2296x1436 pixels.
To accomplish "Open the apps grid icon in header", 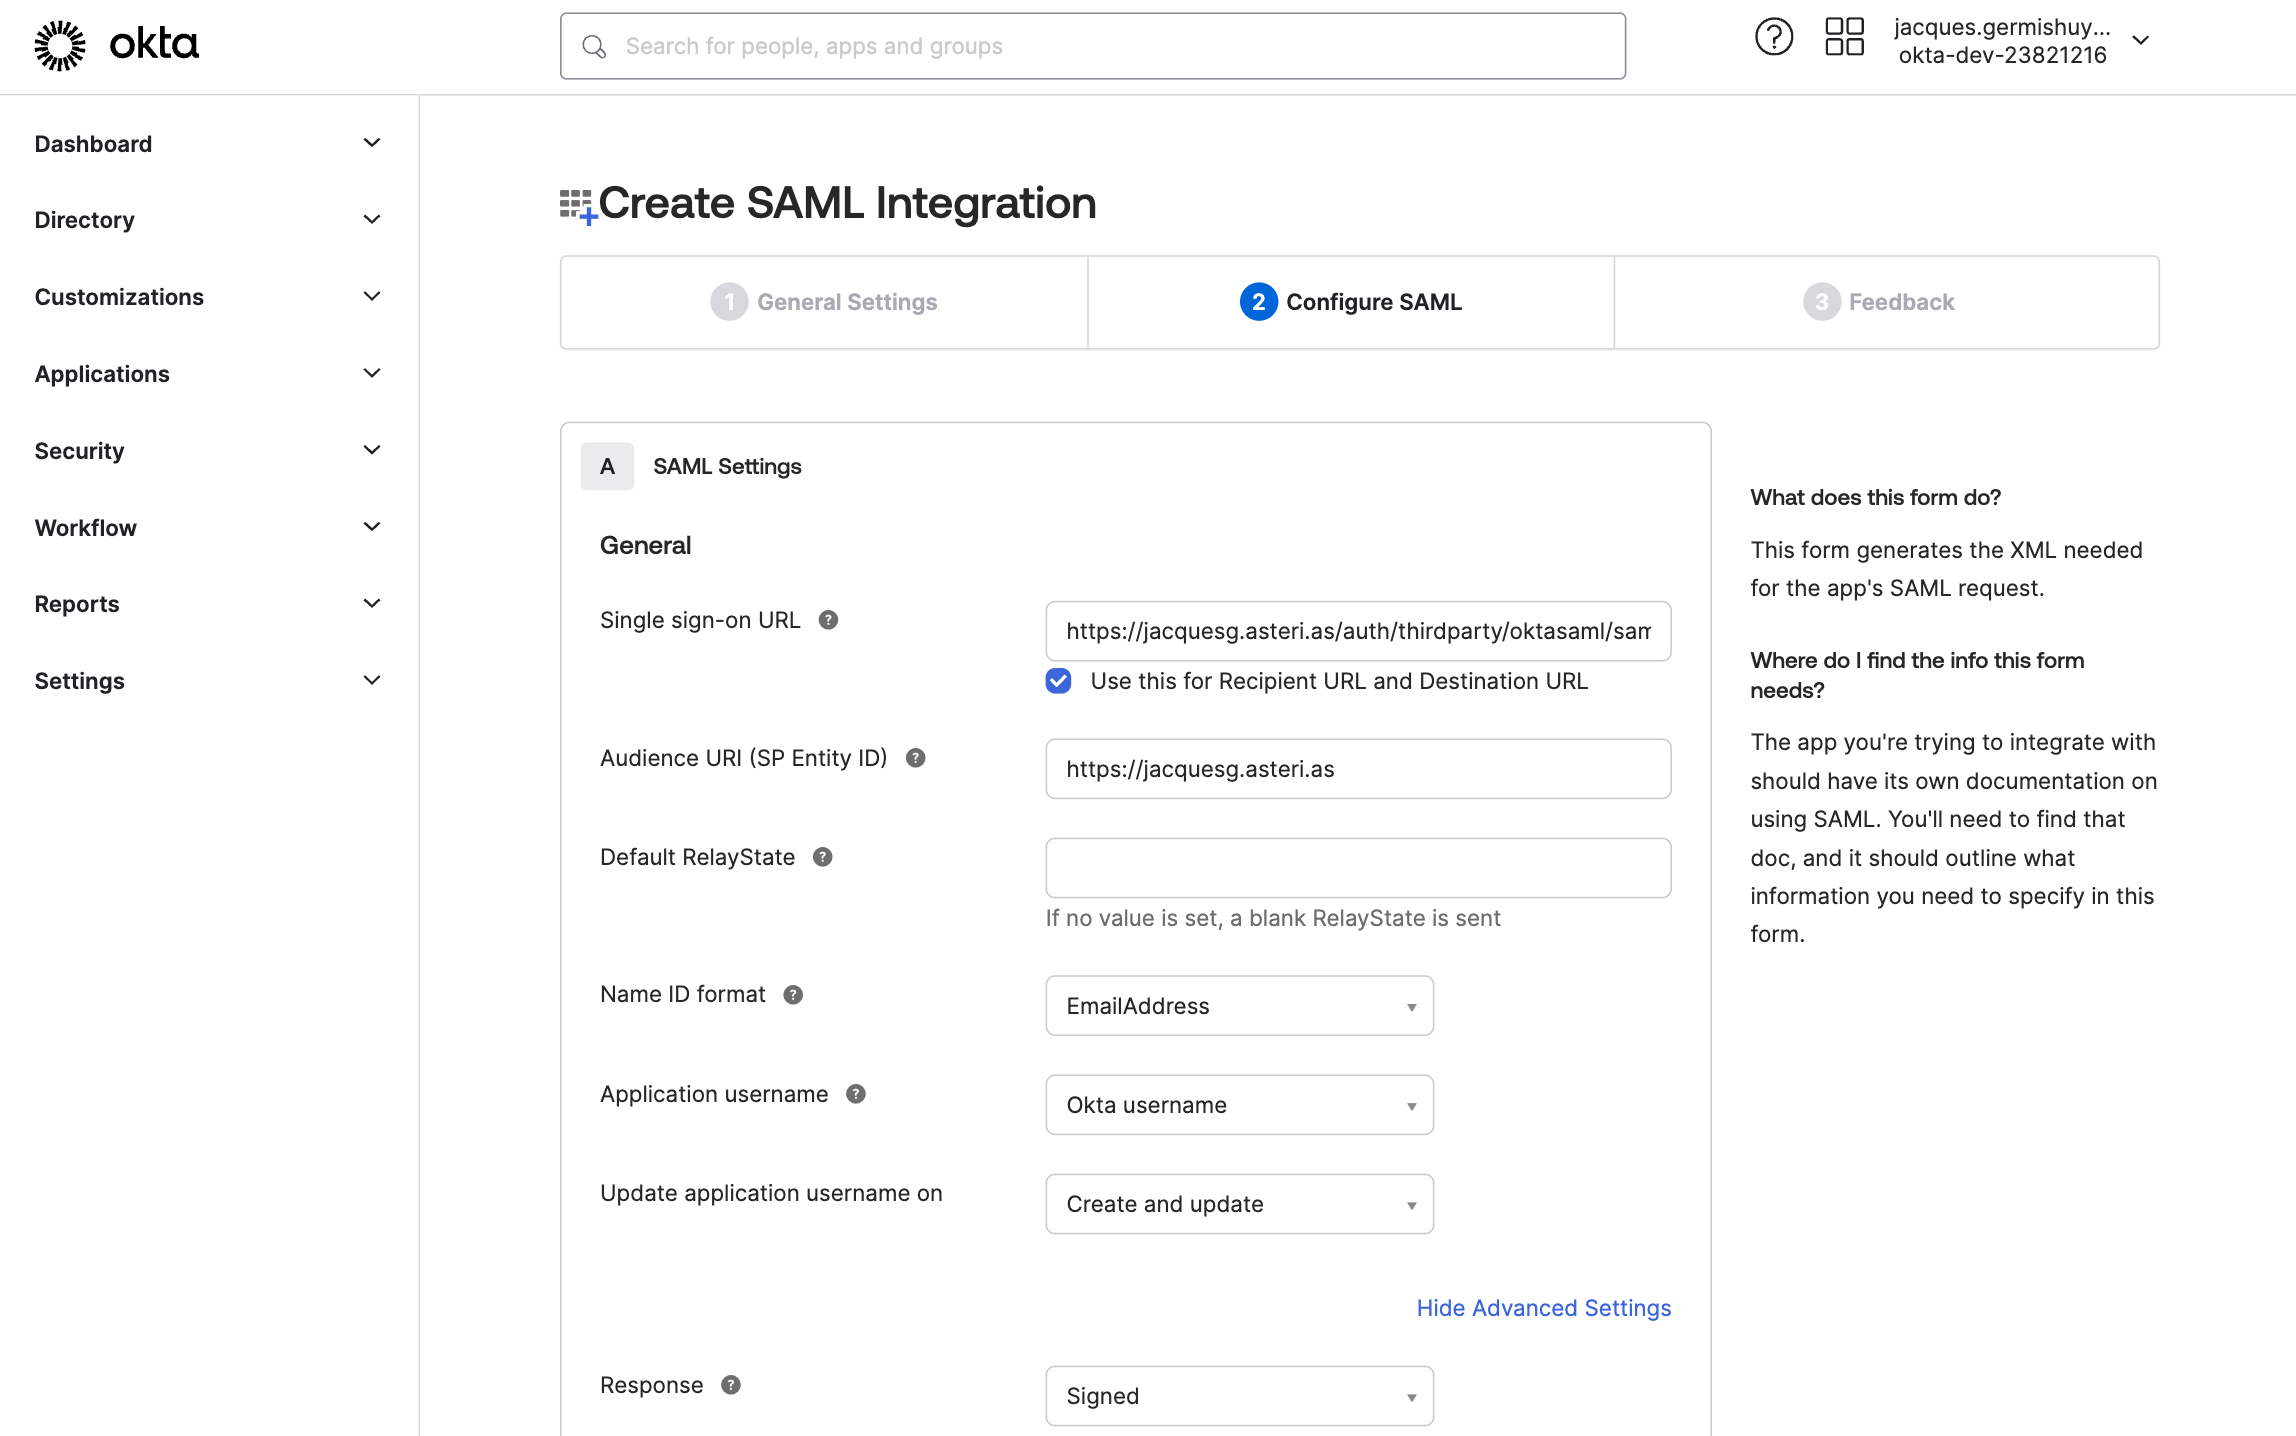I will [1844, 38].
